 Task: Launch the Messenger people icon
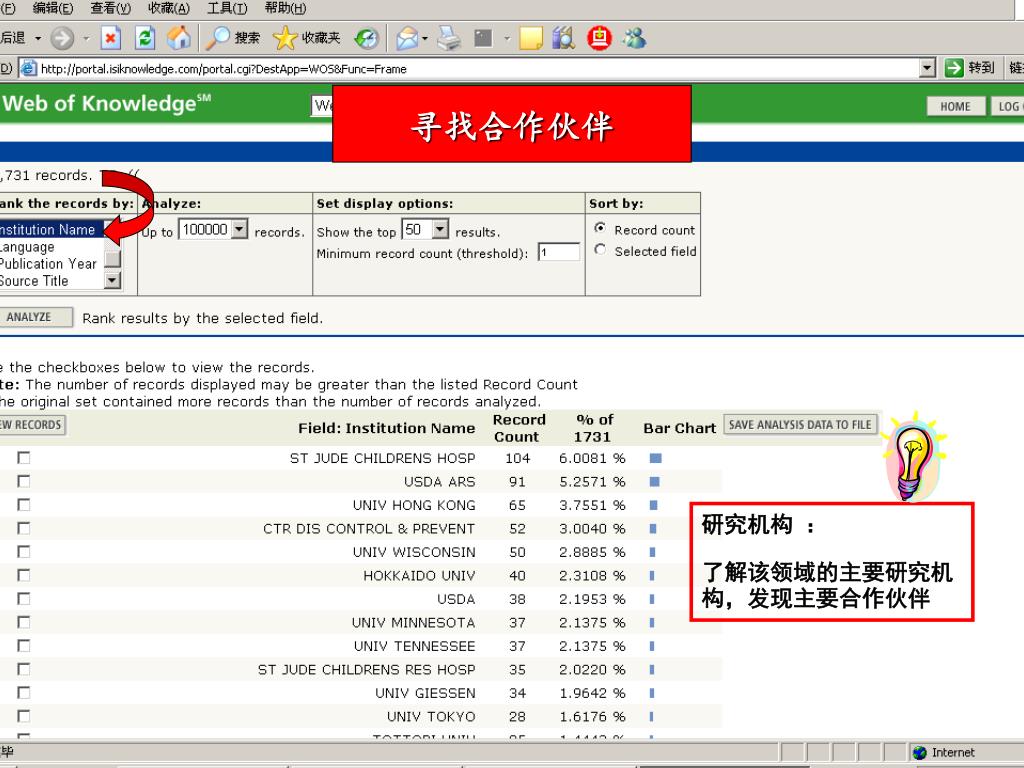pos(634,38)
